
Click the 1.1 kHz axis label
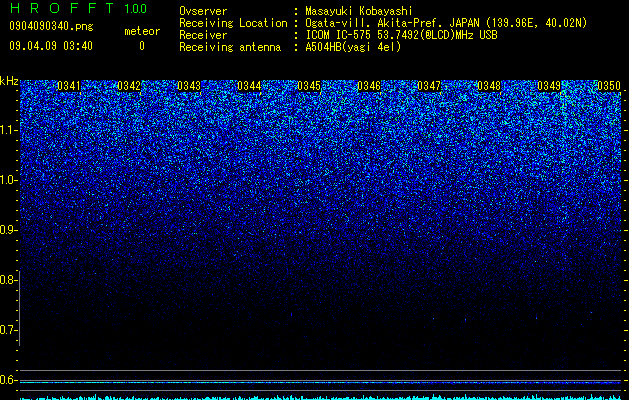(x=8, y=130)
